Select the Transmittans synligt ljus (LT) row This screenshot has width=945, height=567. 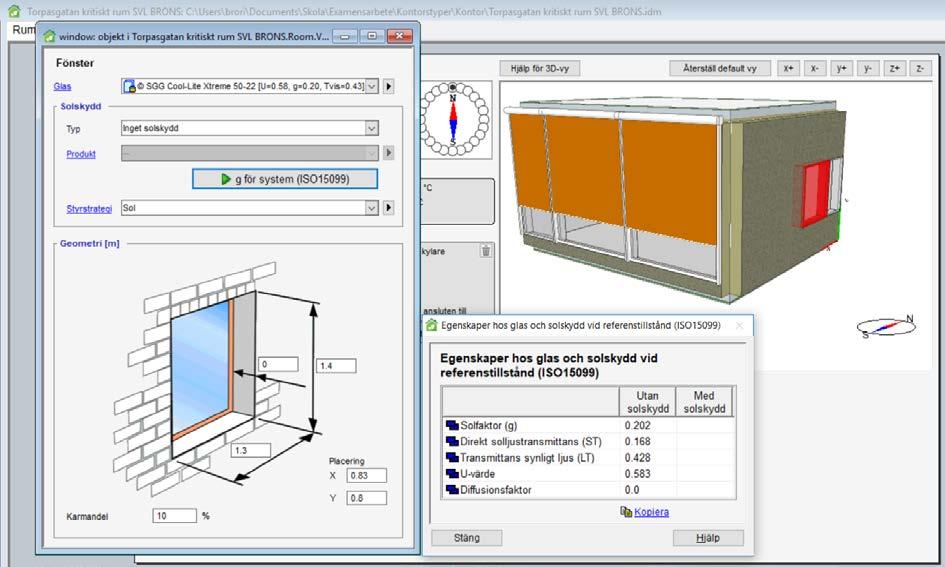(x=588, y=458)
